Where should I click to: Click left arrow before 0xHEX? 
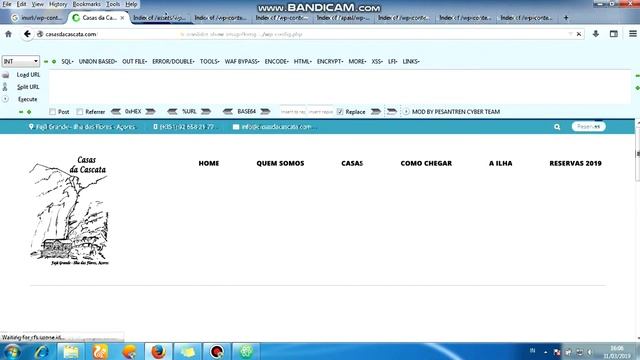(x=116, y=111)
